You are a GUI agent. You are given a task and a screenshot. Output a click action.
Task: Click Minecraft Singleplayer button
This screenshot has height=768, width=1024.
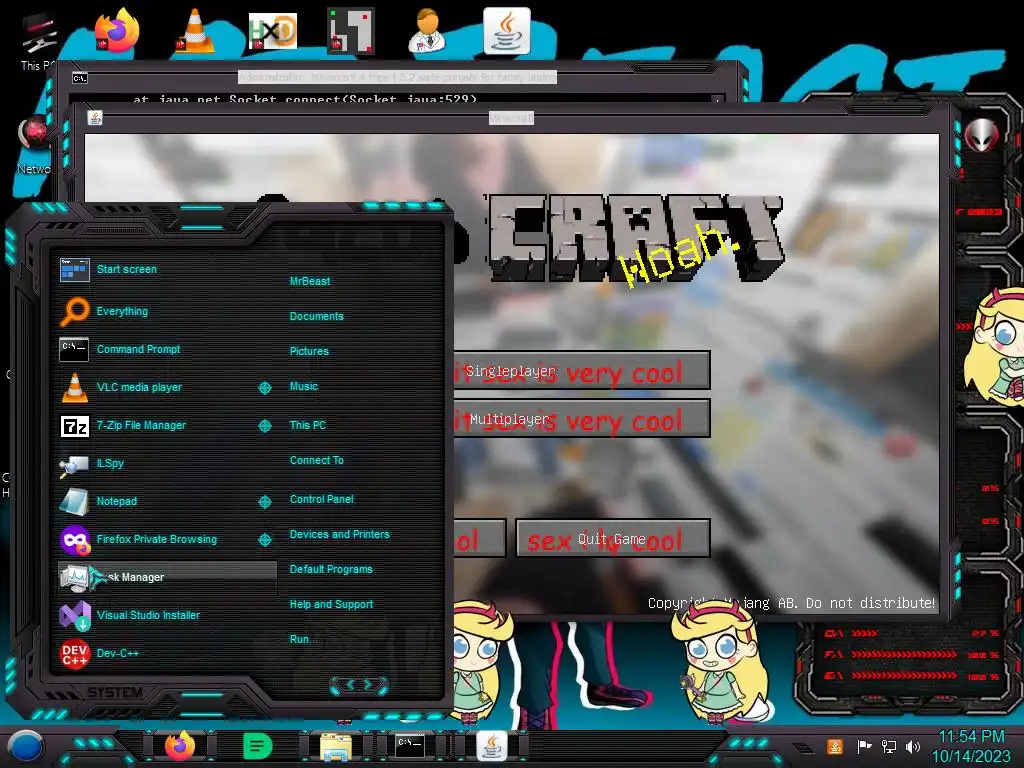pos(582,370)
